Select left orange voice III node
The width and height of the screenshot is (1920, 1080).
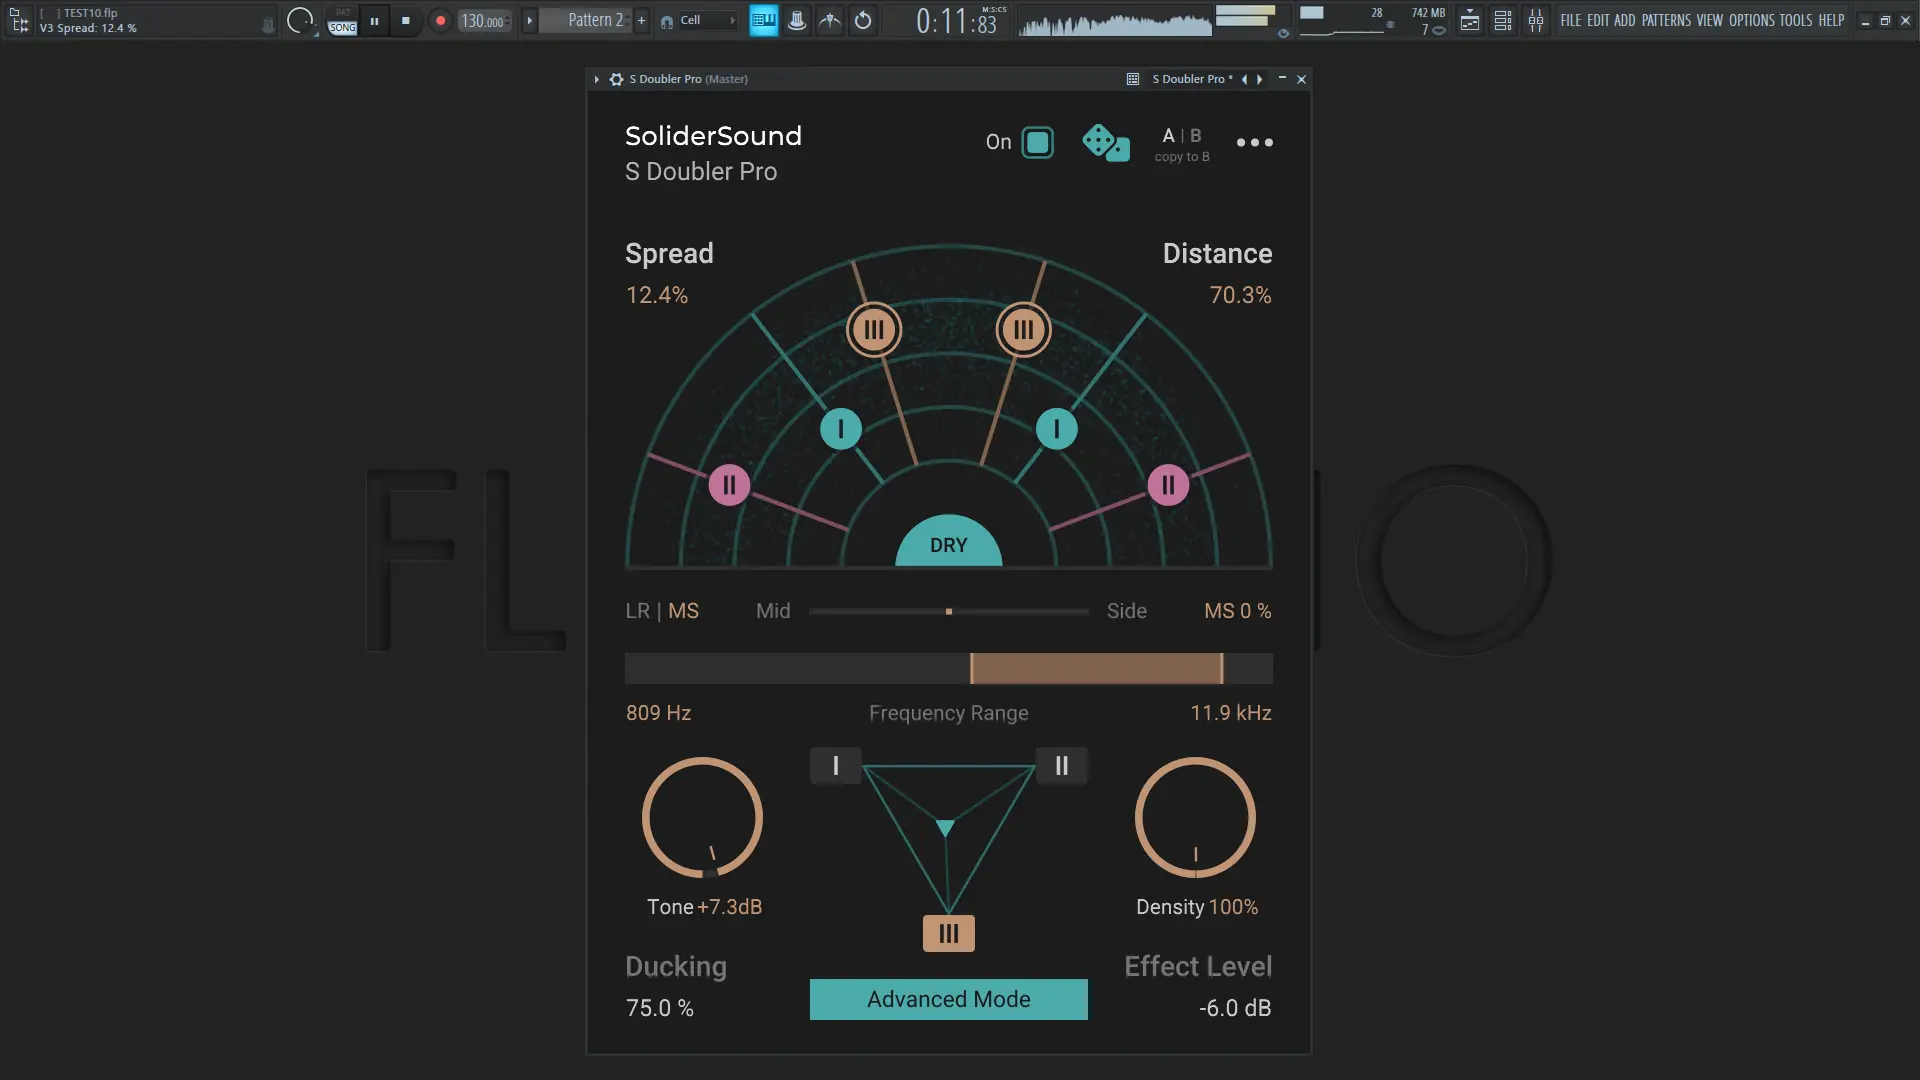coord(874,329)
